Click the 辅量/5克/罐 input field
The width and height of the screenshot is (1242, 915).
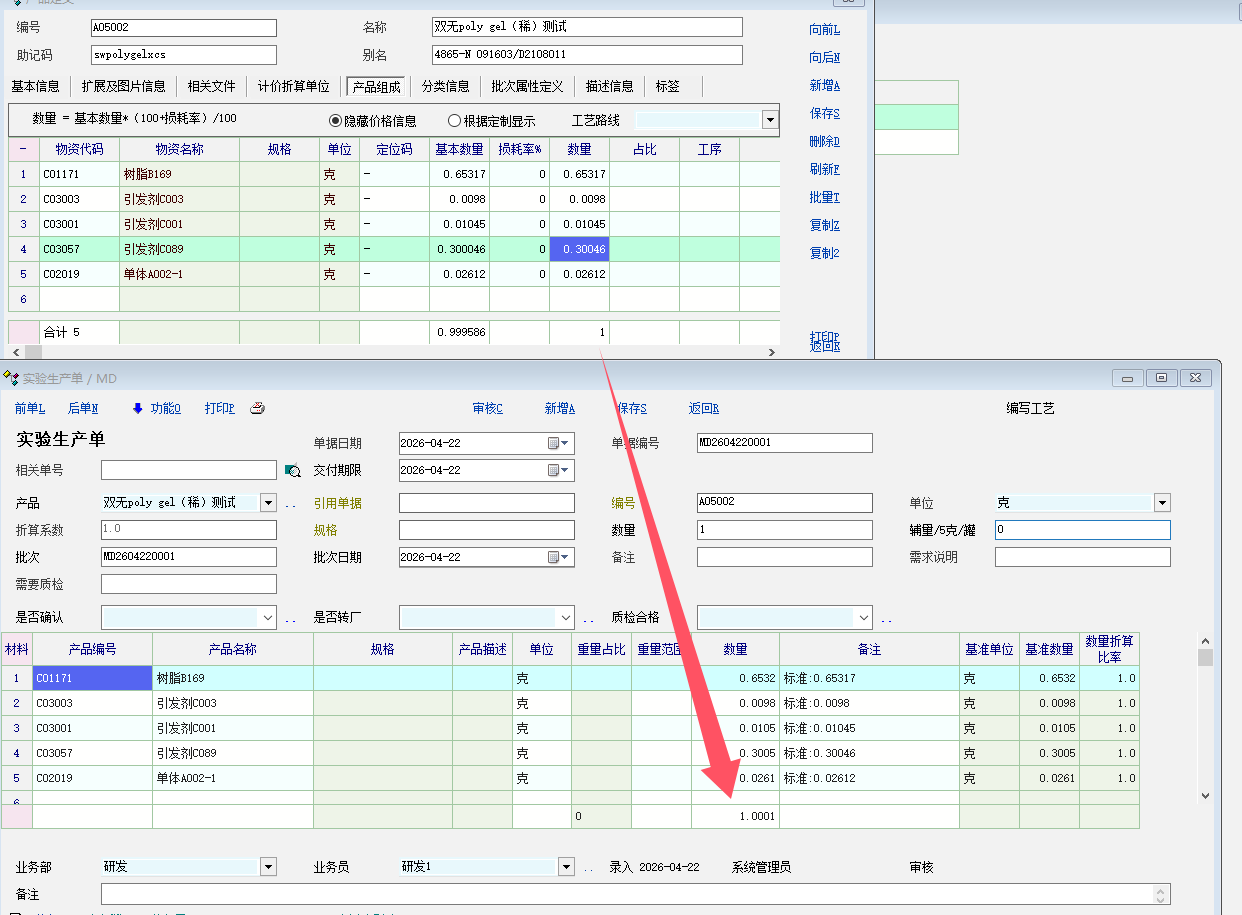click(x=1082, y=530)
